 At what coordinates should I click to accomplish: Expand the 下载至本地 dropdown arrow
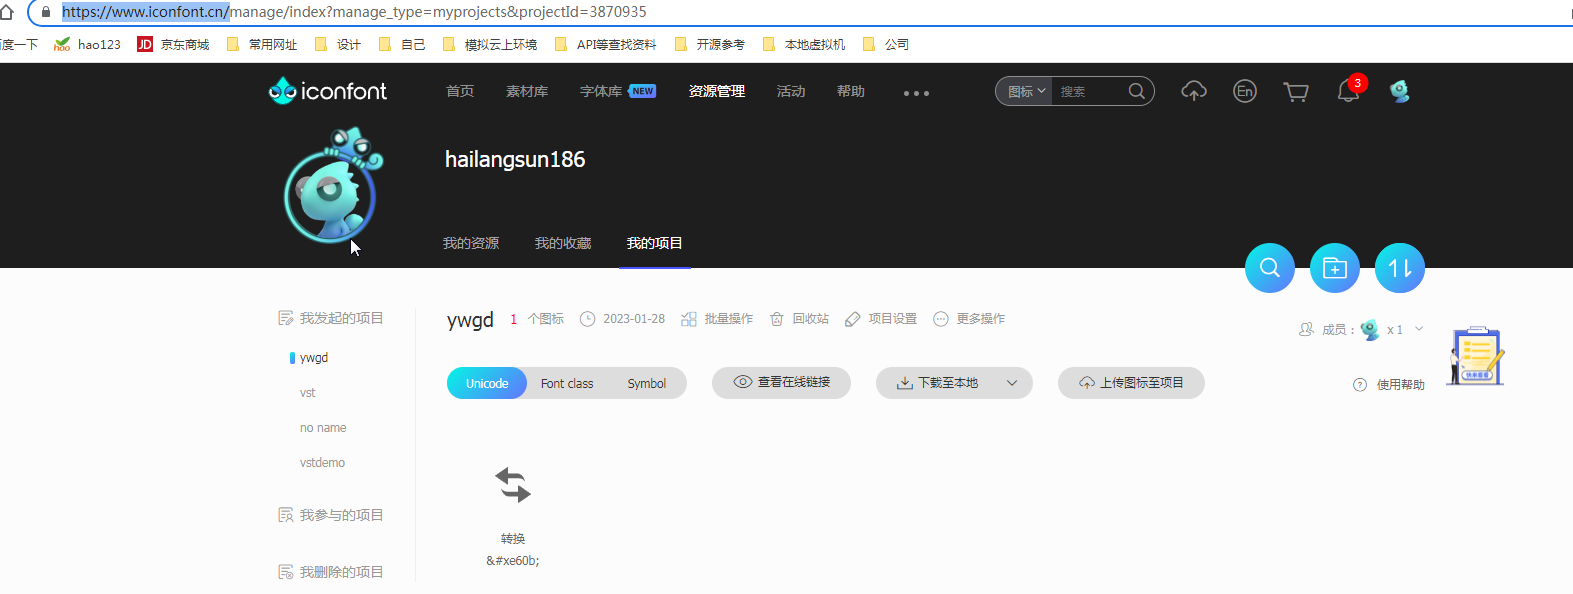coord(1012,383)
